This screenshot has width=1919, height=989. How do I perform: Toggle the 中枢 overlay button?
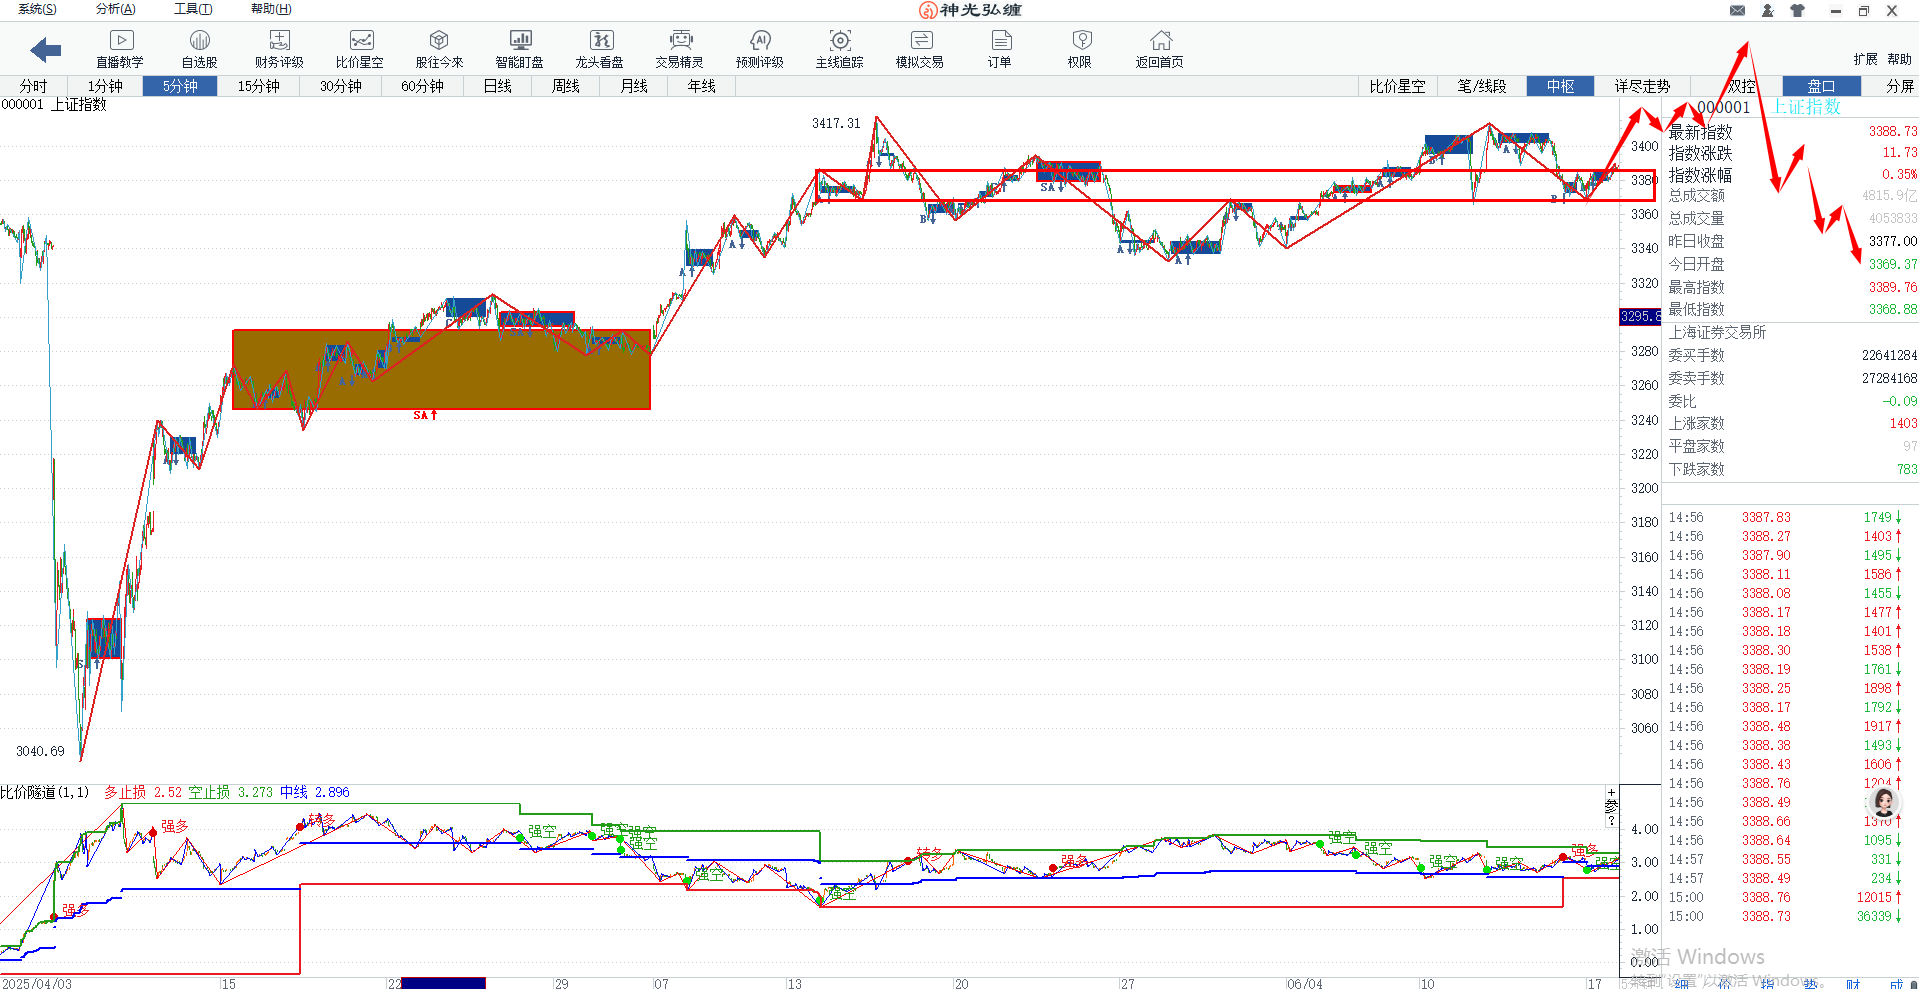pyautogui.click(x=1560, y=86)
